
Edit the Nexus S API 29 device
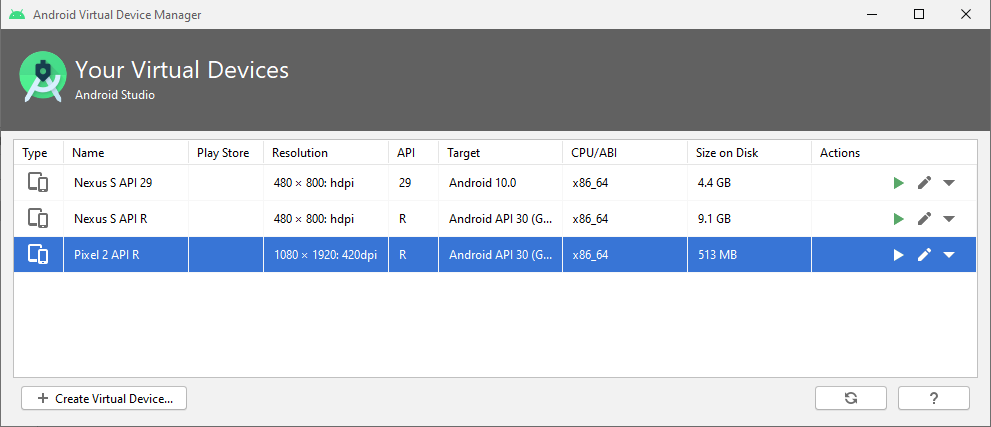[x=924, y=183]
